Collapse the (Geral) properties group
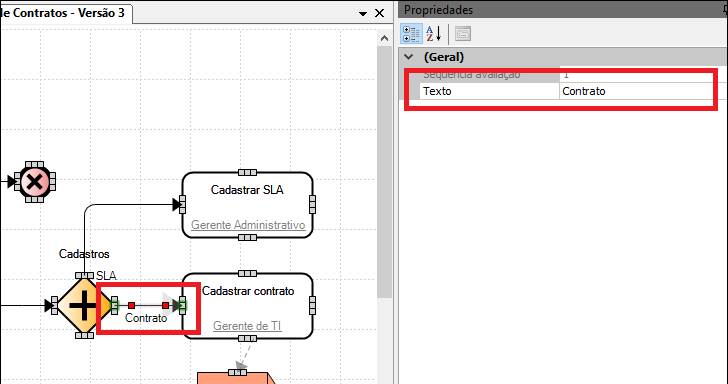 coord(409,57)
